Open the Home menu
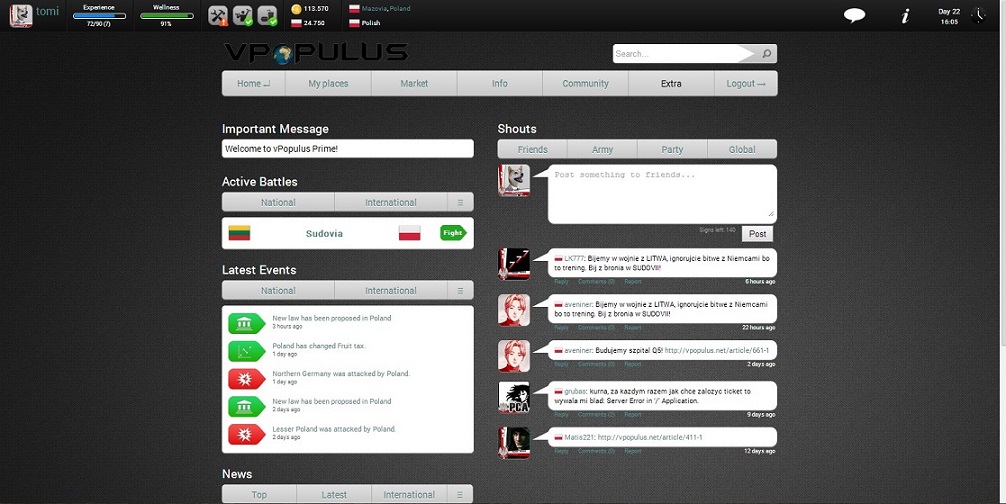 (253, 83)
